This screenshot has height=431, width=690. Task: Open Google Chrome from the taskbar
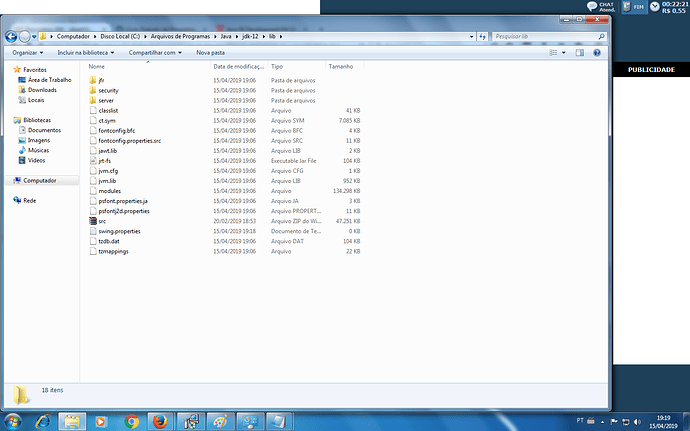point(131,422)
